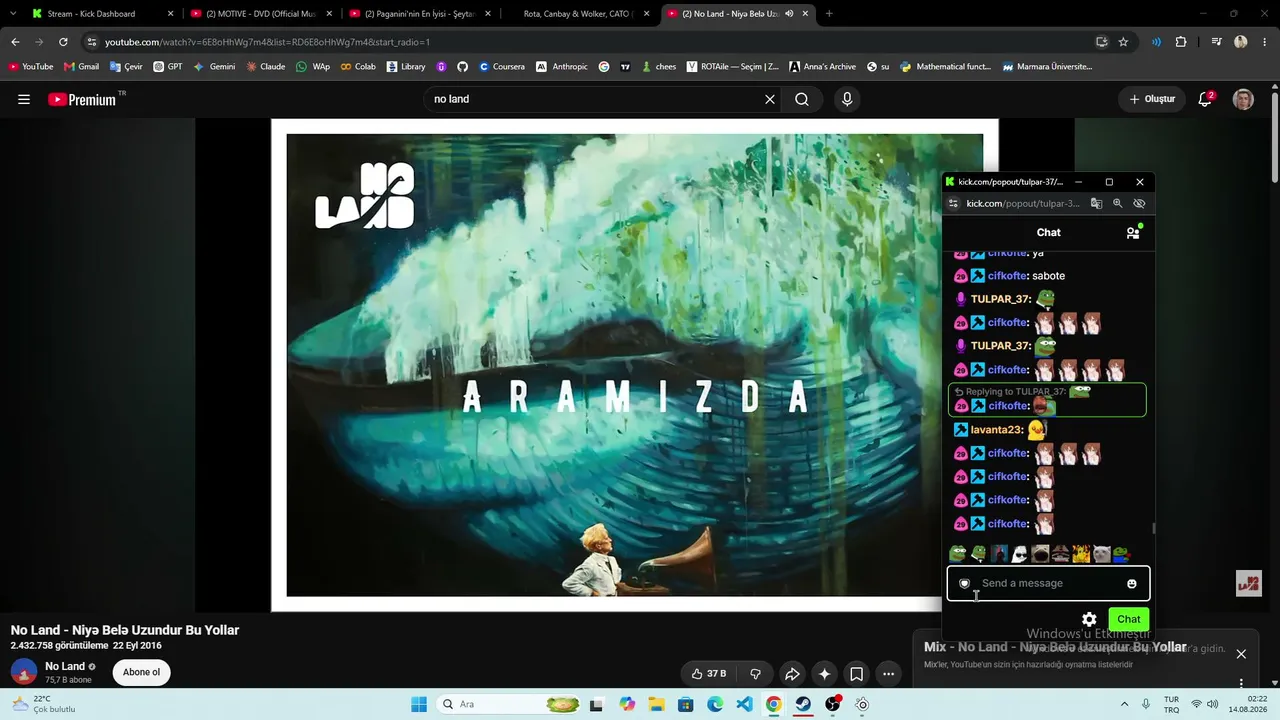Dismiss the Mix playlist popup
Screen dimensions: 1280x720
(1241, 654)
